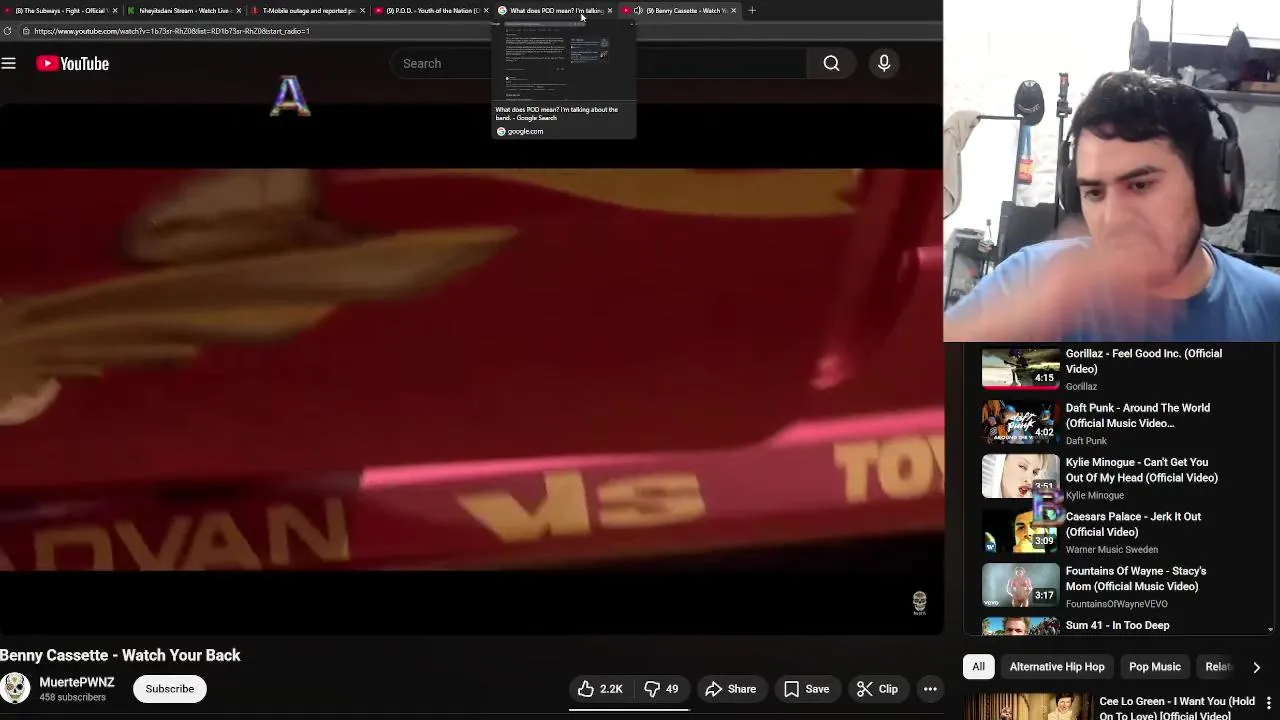Play Sum 41 In Too Deep

tap(1117, 626)
